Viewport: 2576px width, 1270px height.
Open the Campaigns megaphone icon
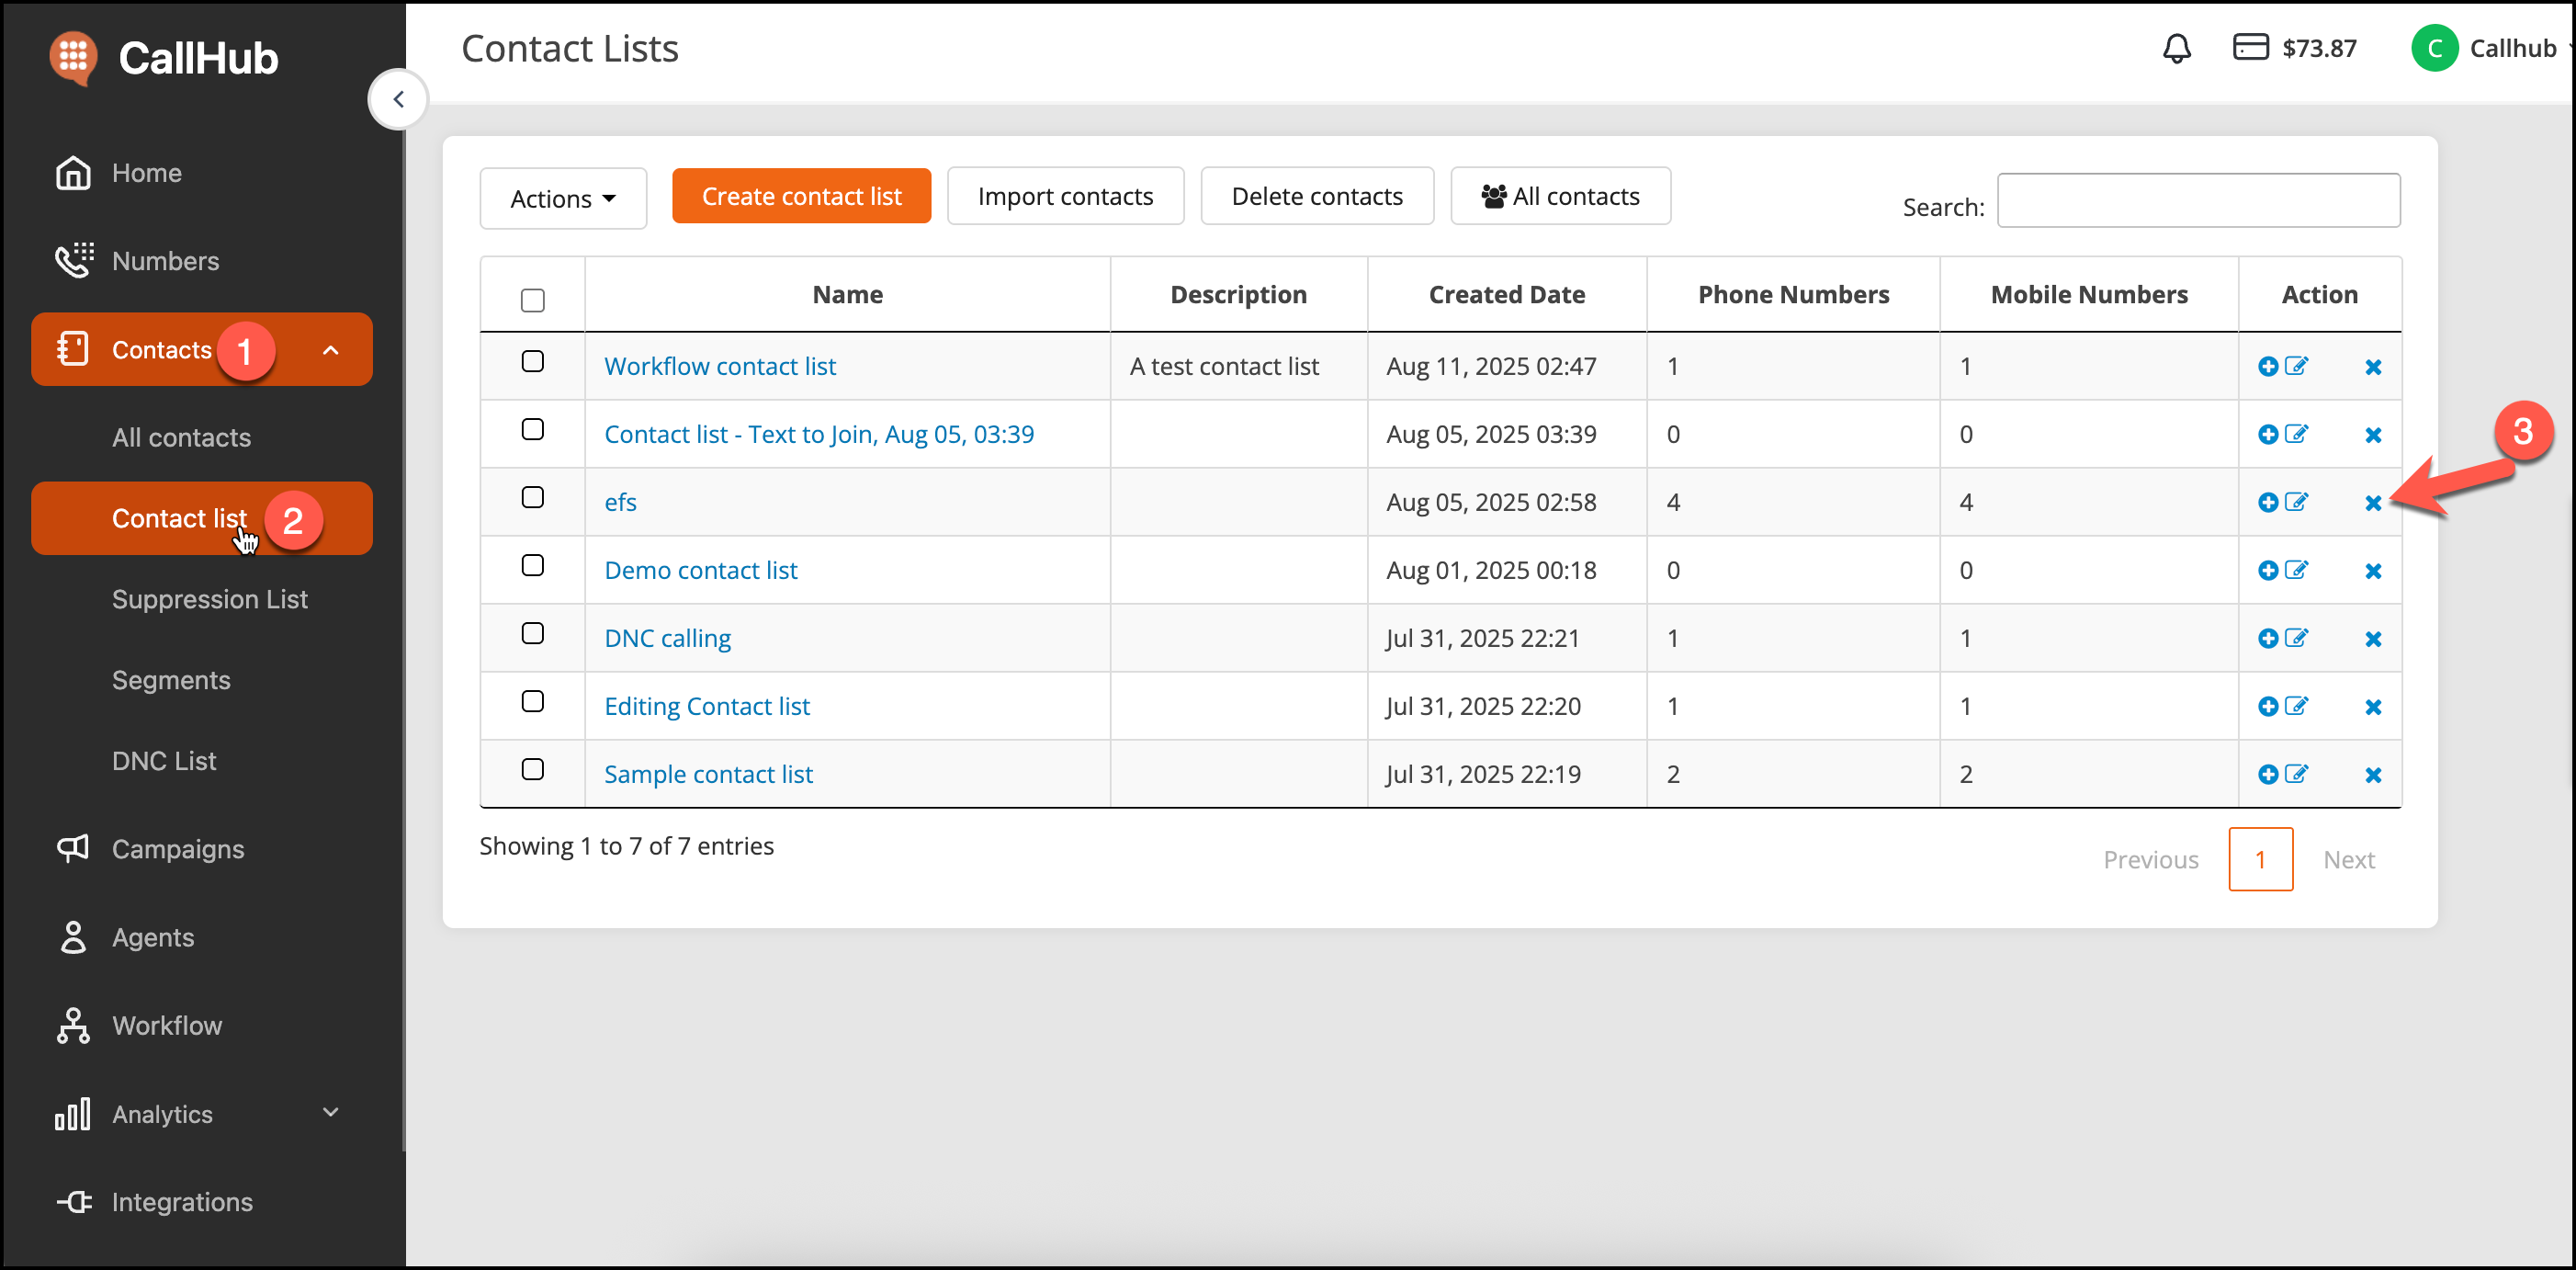[x=72, y=848]
